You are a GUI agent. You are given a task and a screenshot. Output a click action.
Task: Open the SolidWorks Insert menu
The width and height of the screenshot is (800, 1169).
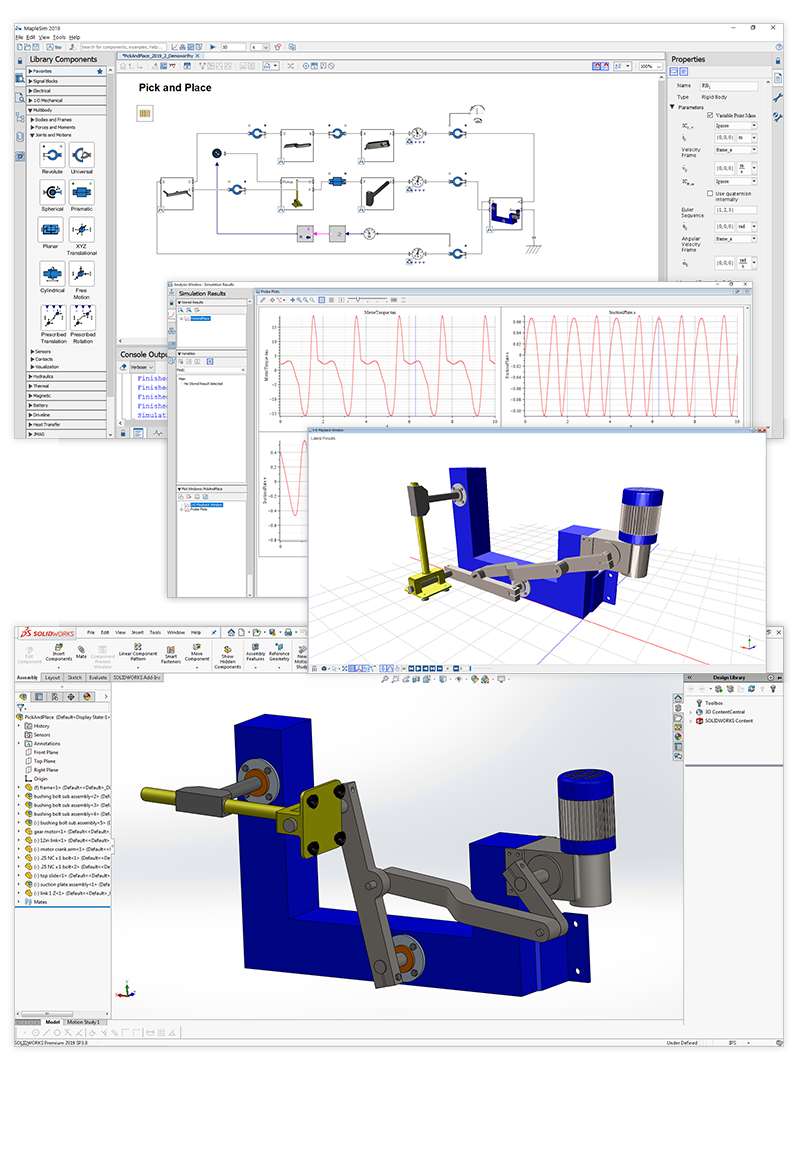[x=138, y=632]
